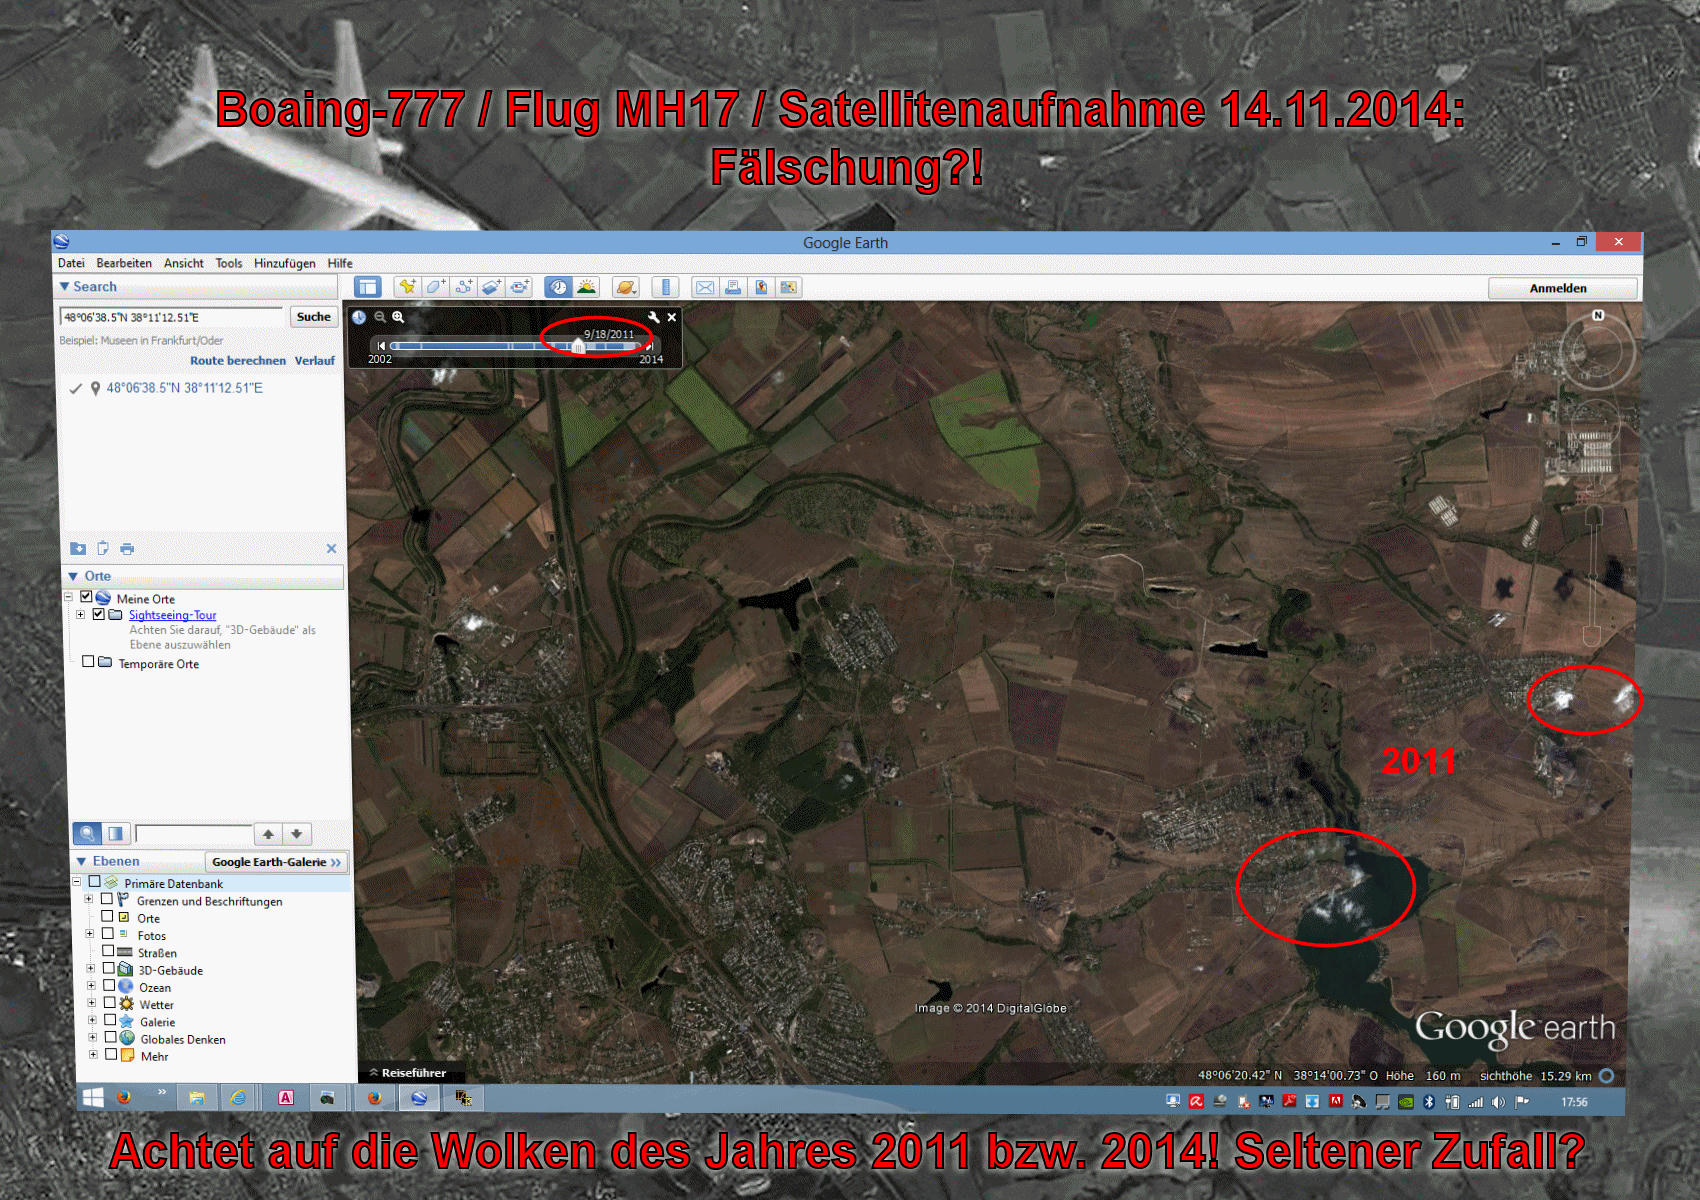
Task: Toggle the historical imagery clock button
Action: click(558, 288)
